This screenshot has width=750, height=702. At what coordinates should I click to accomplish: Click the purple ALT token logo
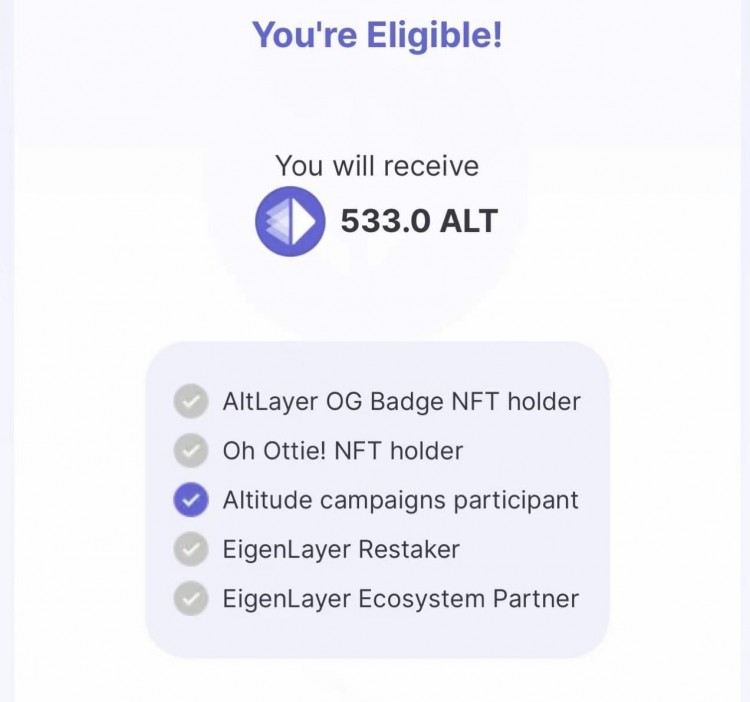[290, 221]
